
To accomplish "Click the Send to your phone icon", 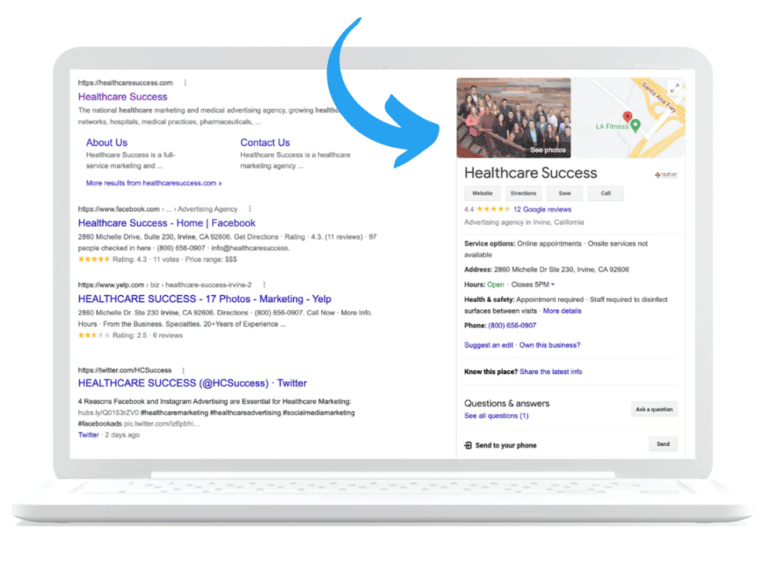I will click(x=468, y=445).
